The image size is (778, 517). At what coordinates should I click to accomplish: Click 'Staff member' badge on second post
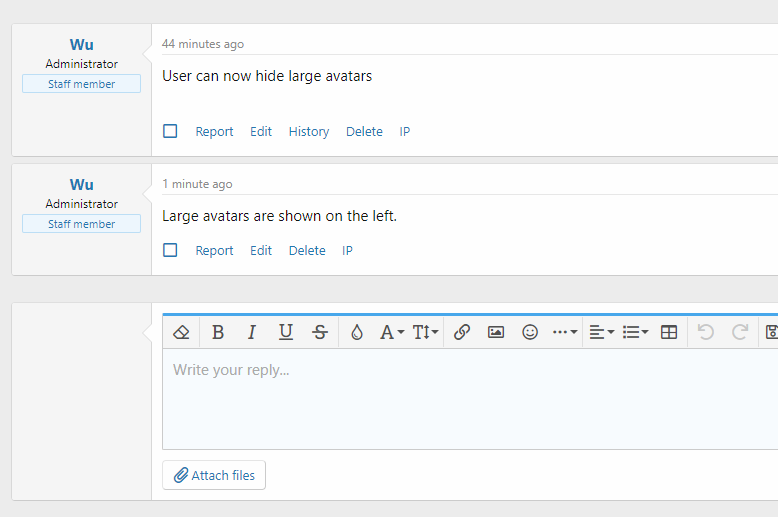coord(81,224)
